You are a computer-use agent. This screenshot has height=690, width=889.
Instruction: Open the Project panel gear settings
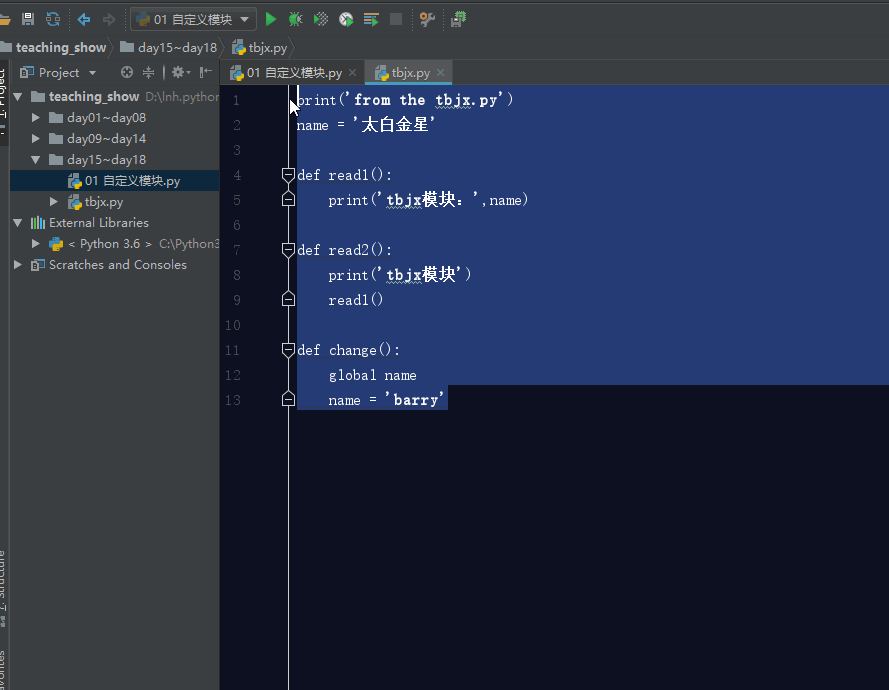pos(181,72)
